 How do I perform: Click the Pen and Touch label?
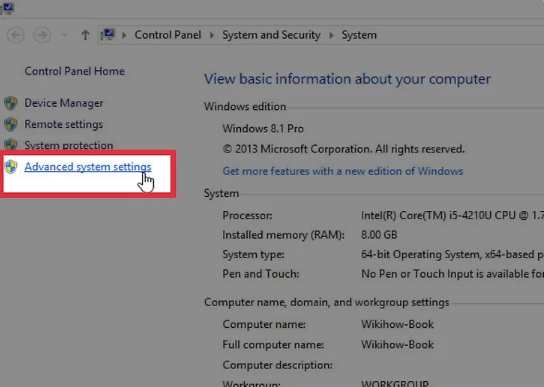pos(261,274)
